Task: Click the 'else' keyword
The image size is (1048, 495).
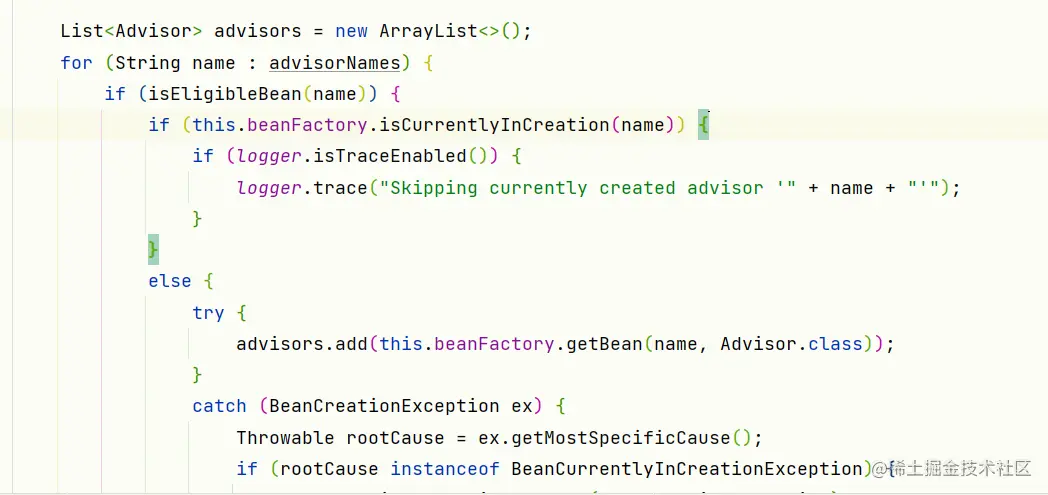Action: (x=170, y=281)
